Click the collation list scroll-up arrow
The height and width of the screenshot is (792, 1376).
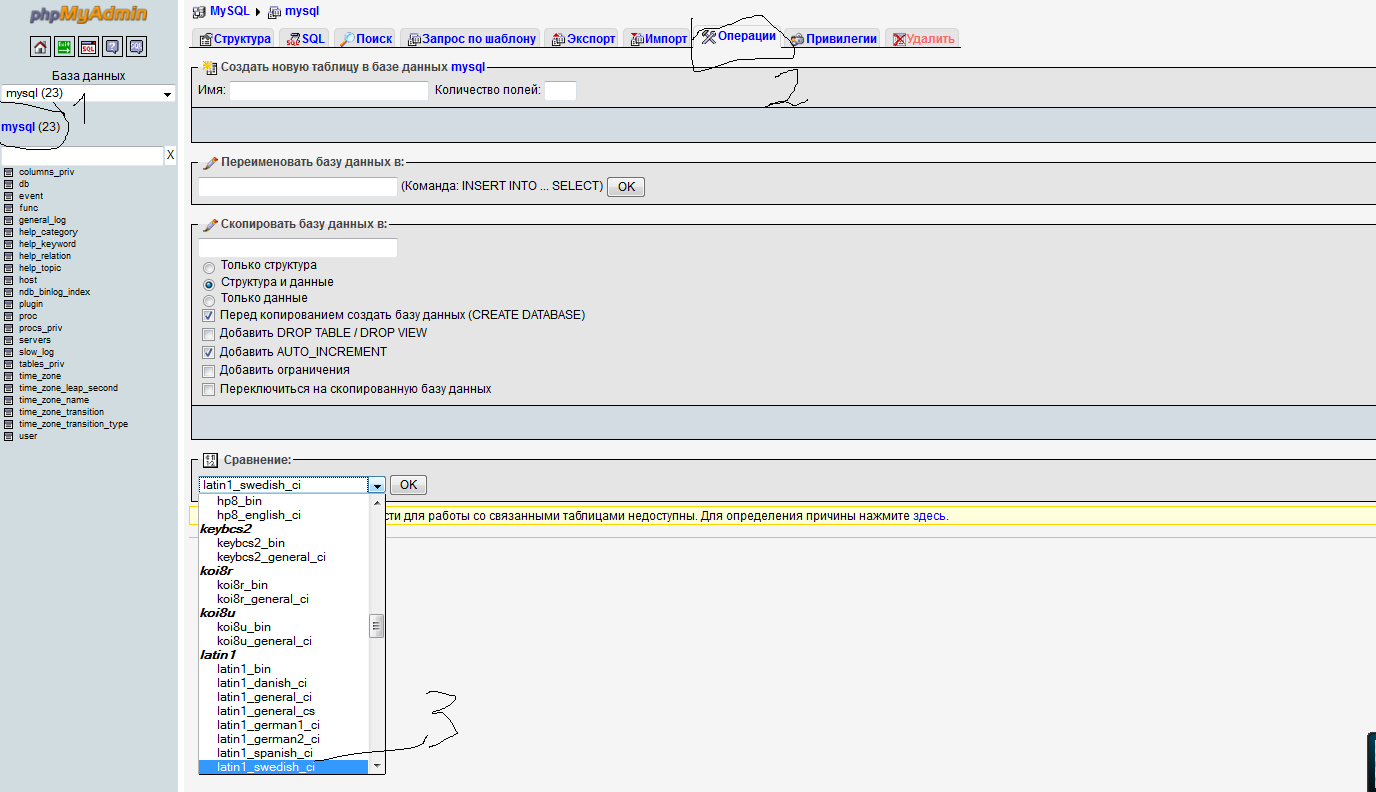pyautogui.click(x=377, y=501)
